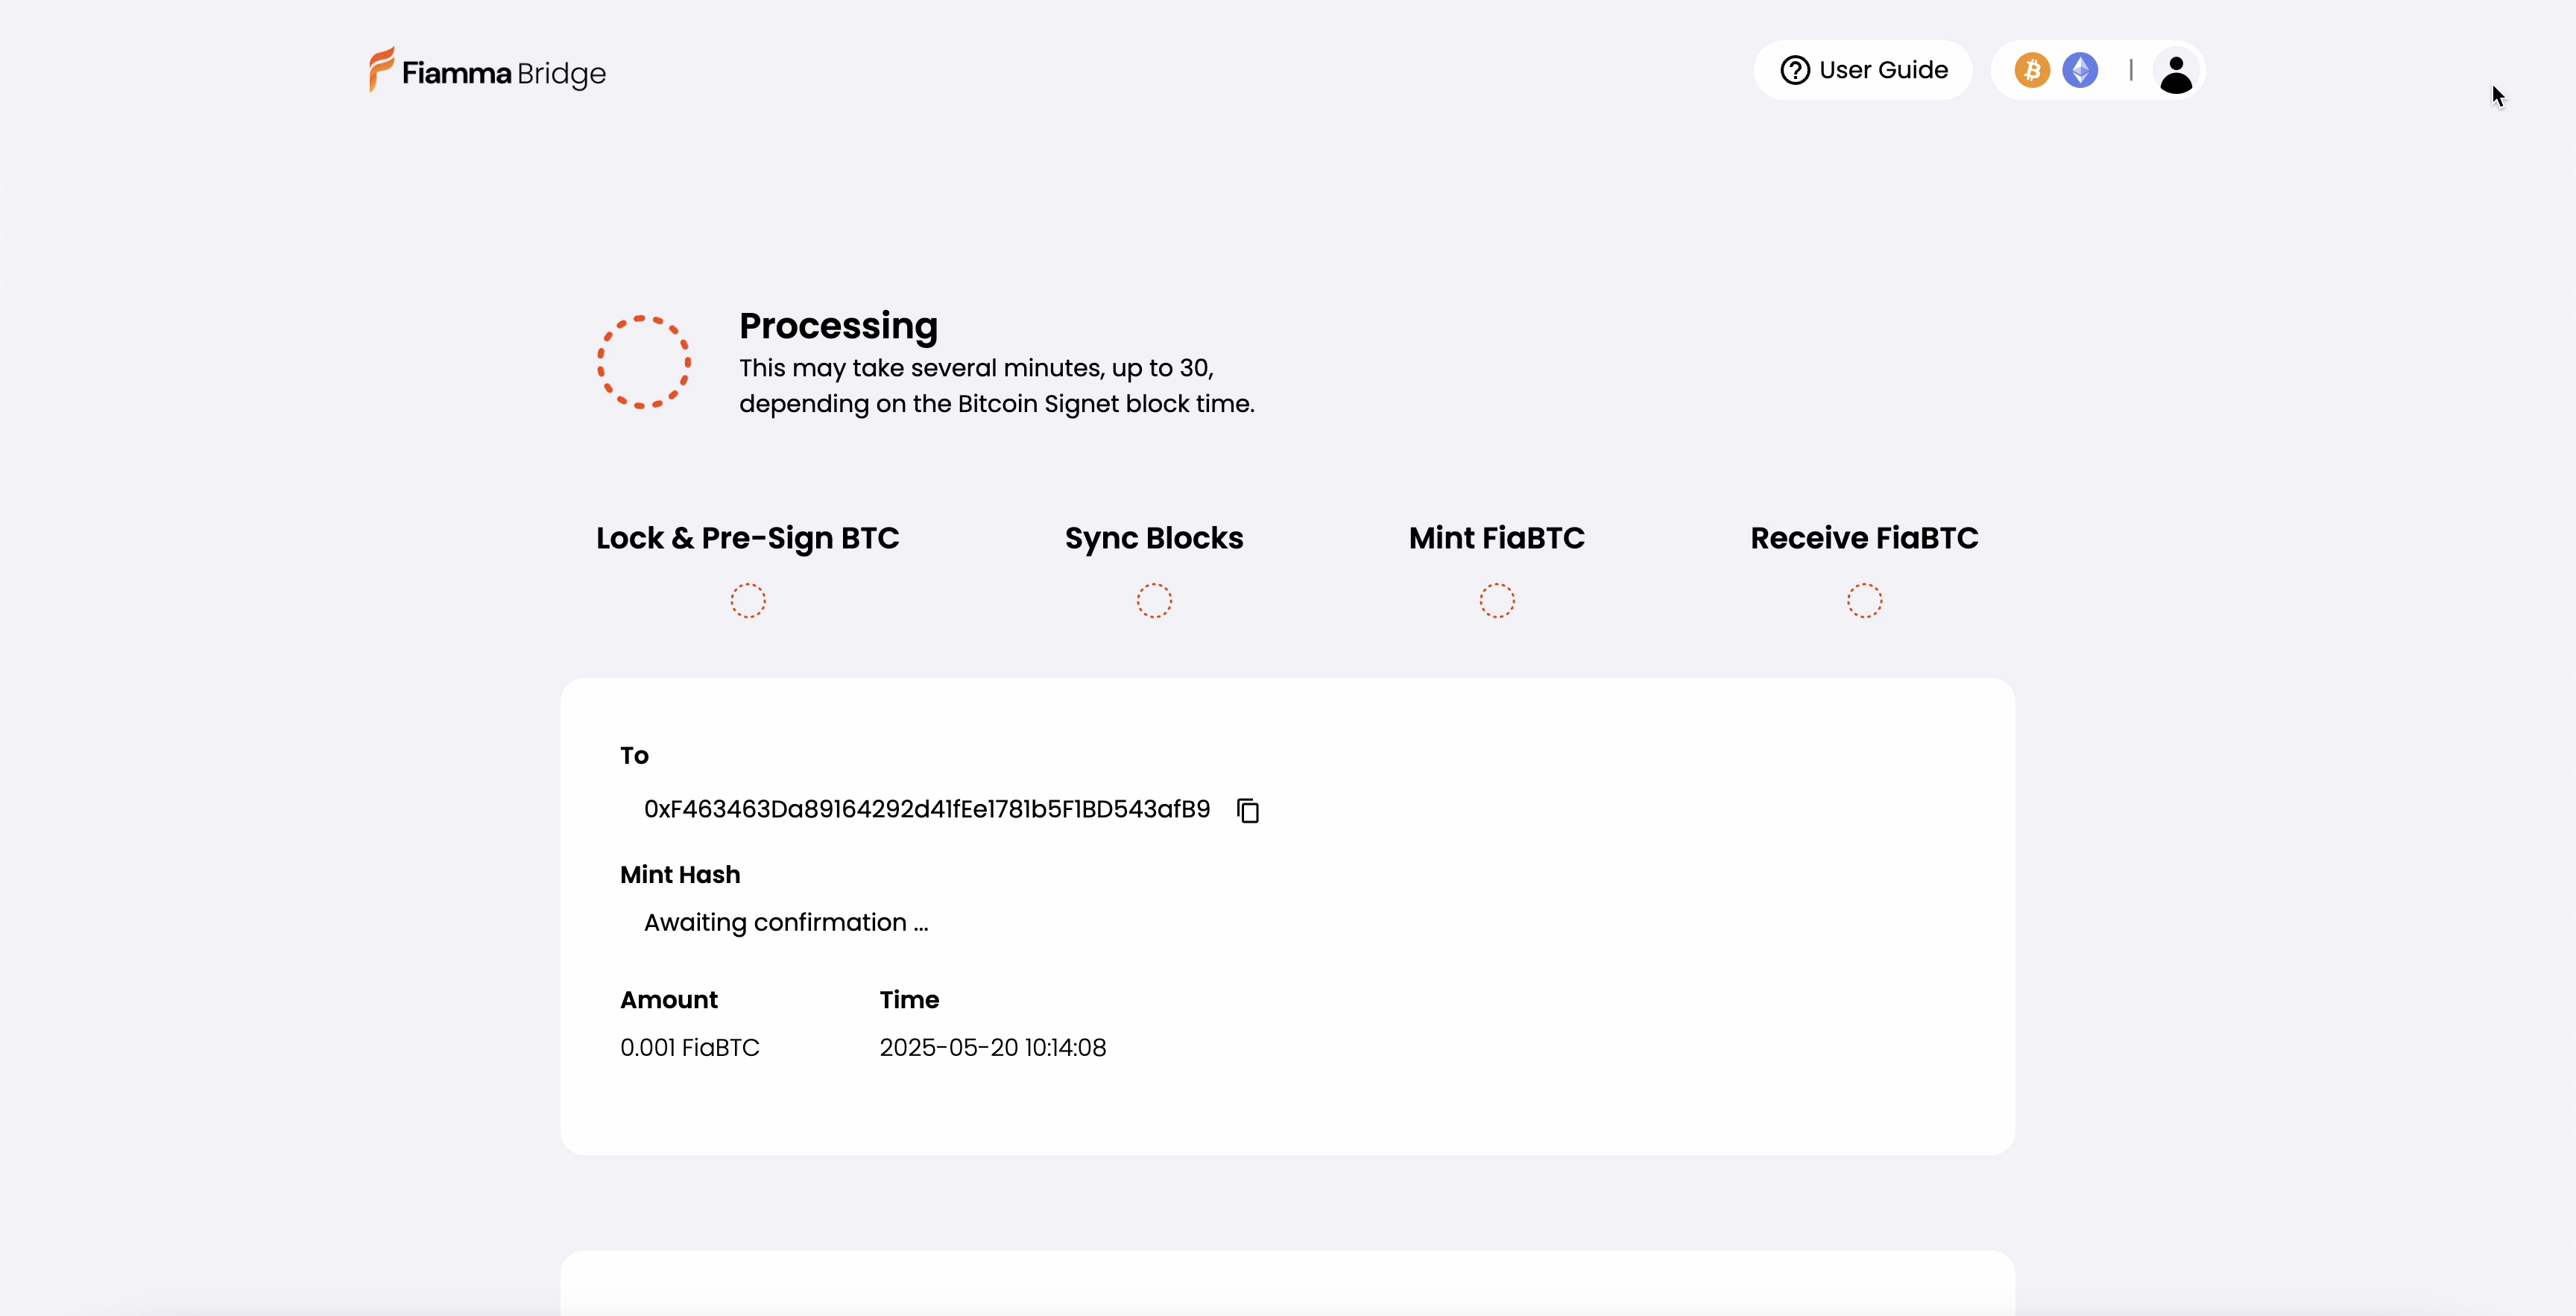
Task: Click the Lock & Pre-Sign BTC step indicator
Action: click(x=748, y=601)
